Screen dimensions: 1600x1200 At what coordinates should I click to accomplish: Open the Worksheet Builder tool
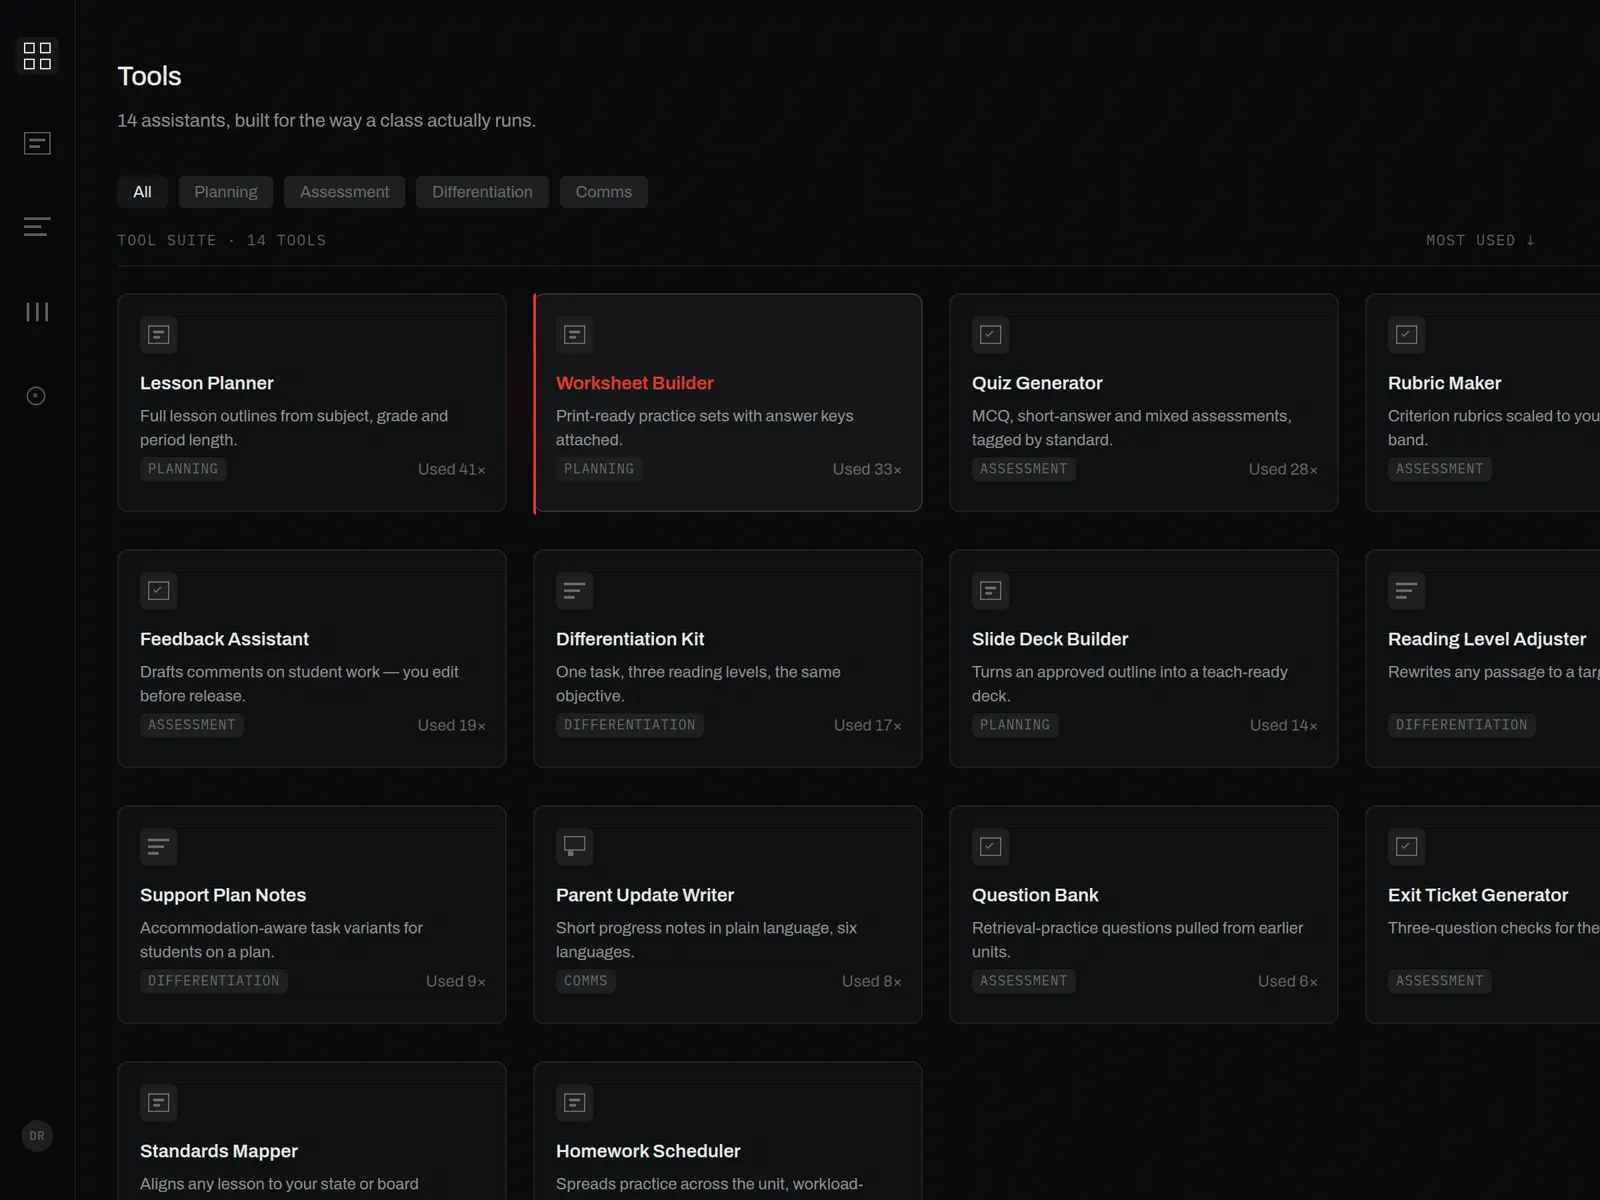tap(728, 403)
